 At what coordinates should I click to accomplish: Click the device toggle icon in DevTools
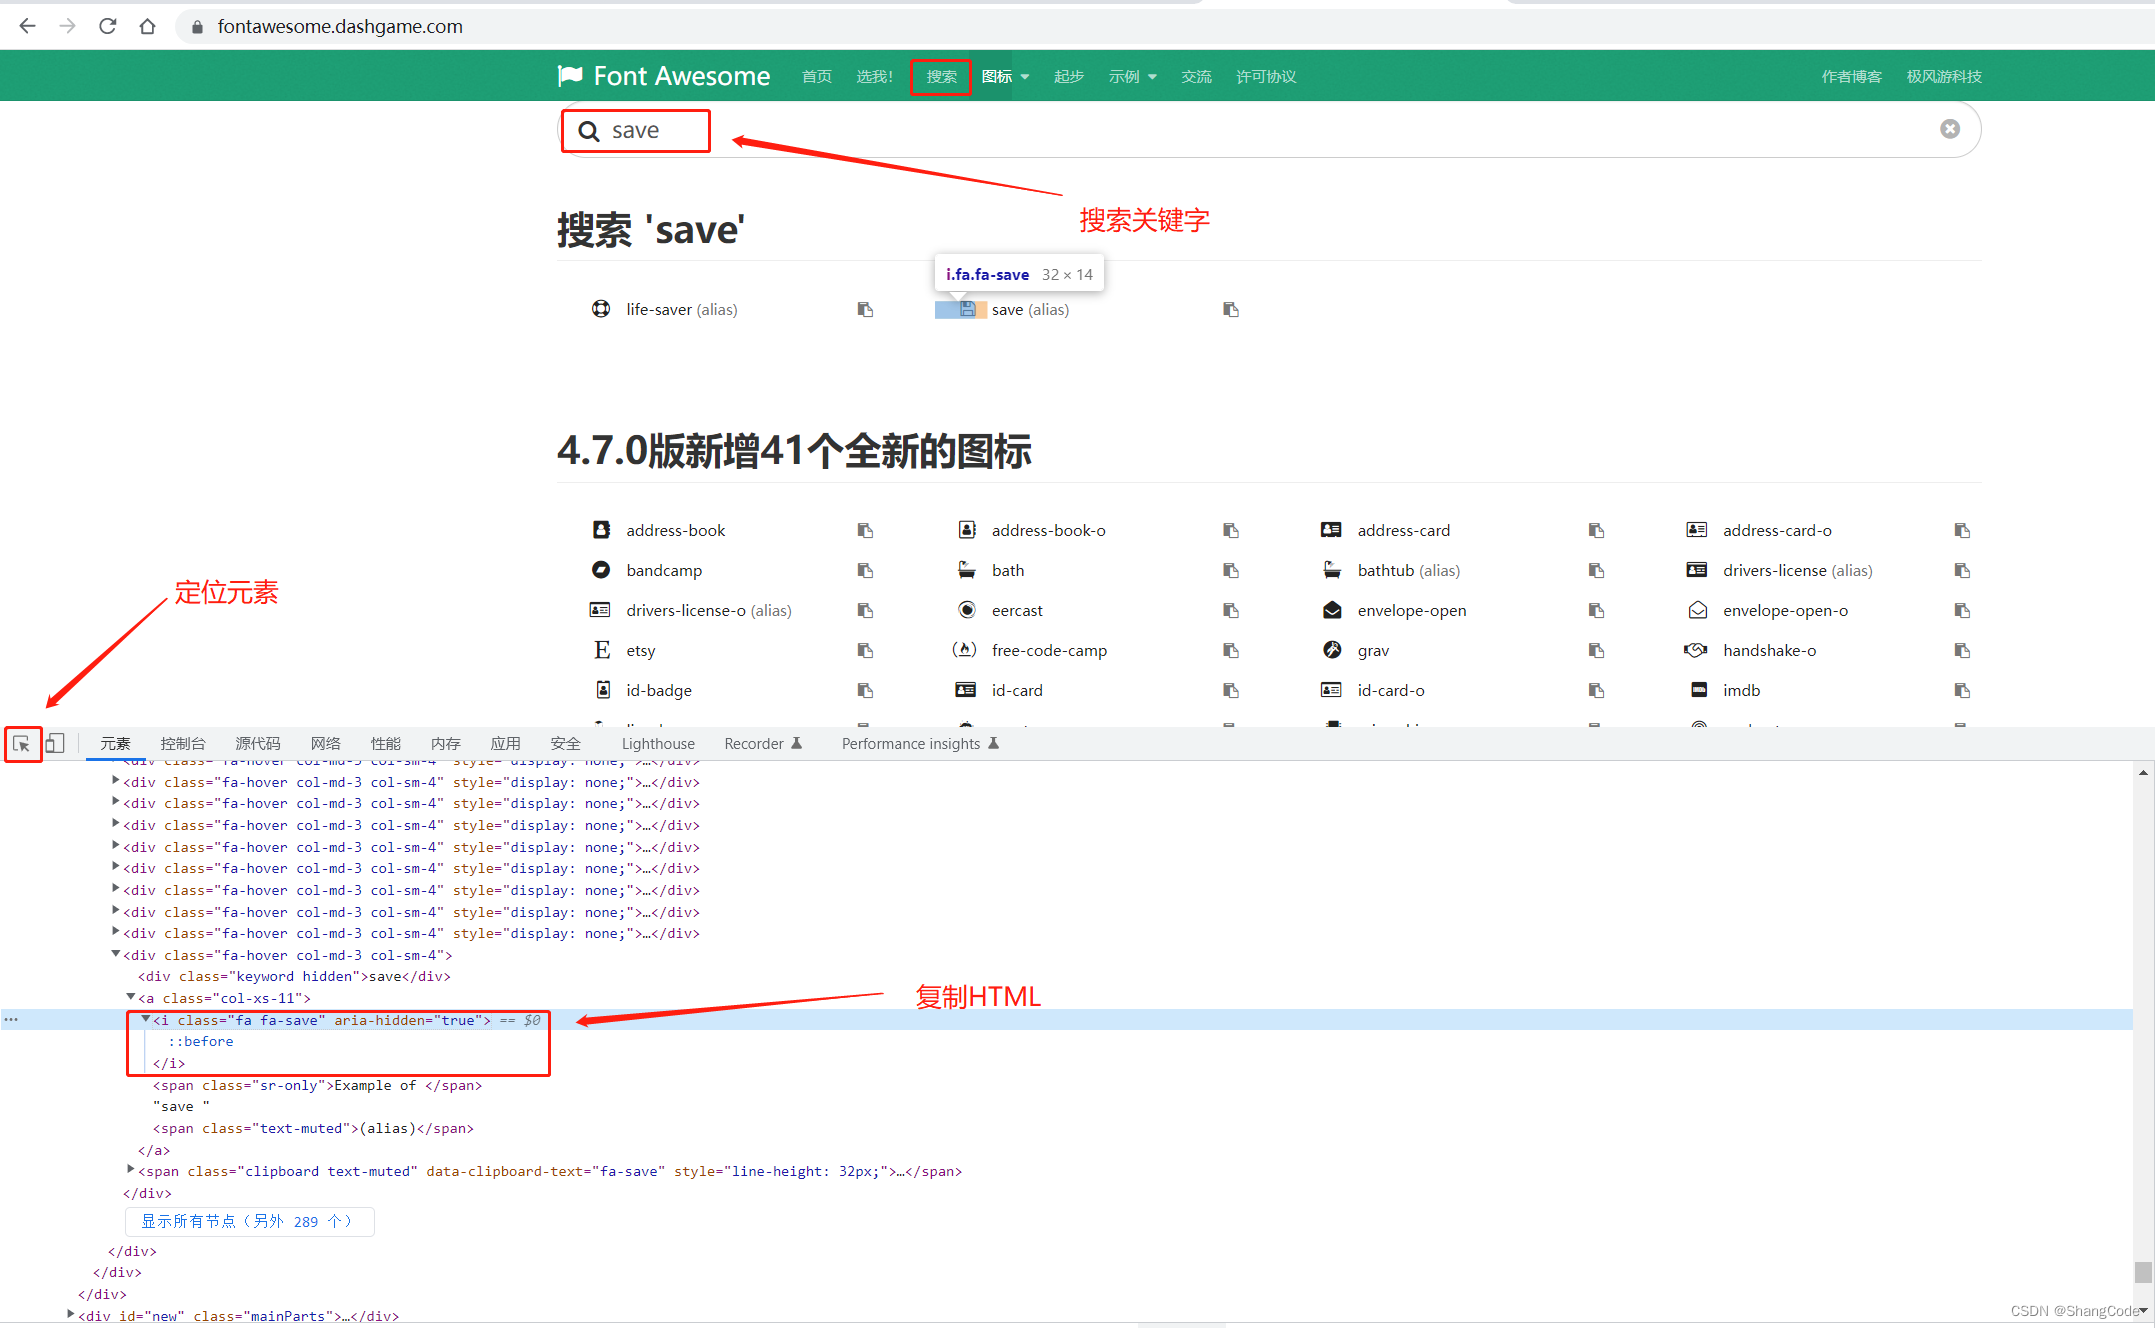point(55,743)
